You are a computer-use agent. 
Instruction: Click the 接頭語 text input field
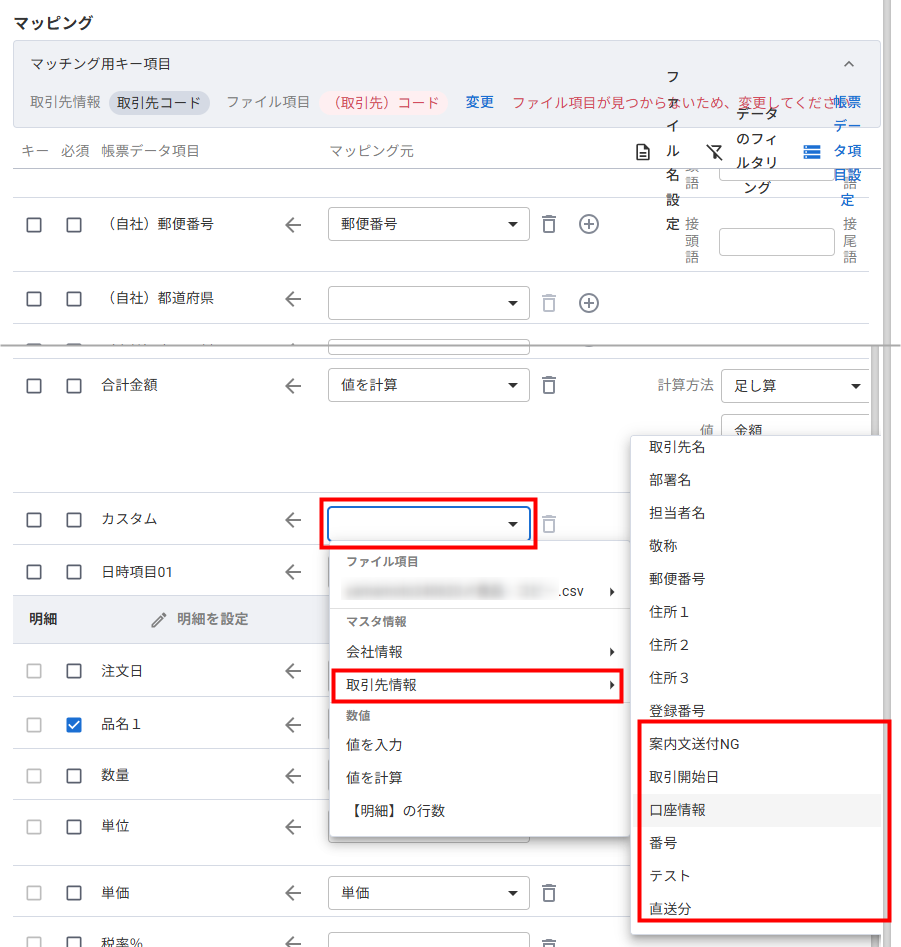[776, 242]
